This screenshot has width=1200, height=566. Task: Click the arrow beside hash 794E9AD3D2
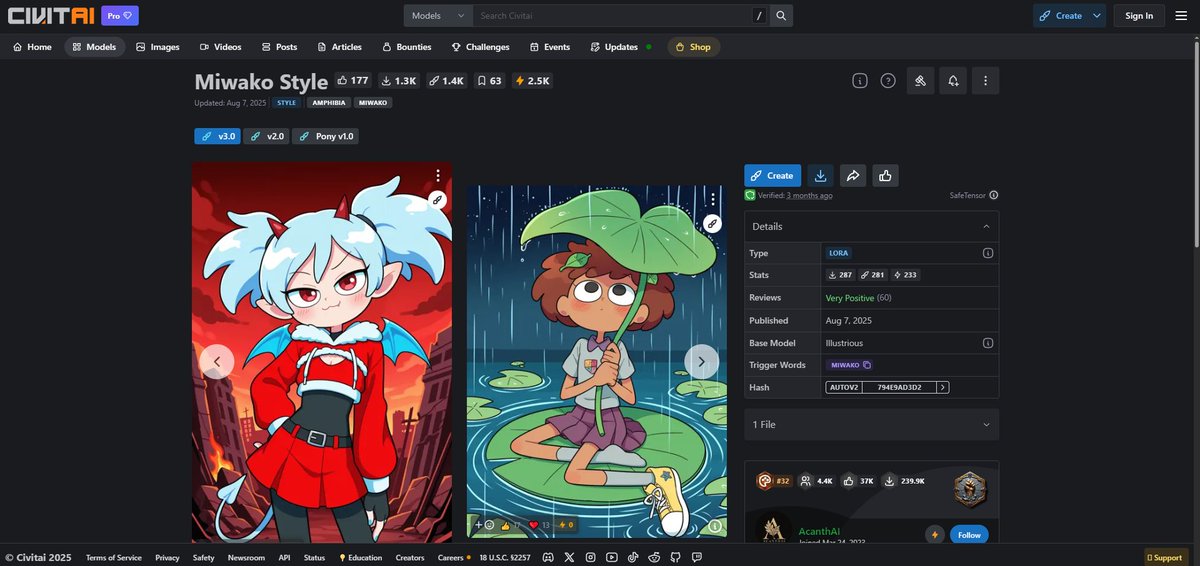pyautogui.click(x=942, y=387)
